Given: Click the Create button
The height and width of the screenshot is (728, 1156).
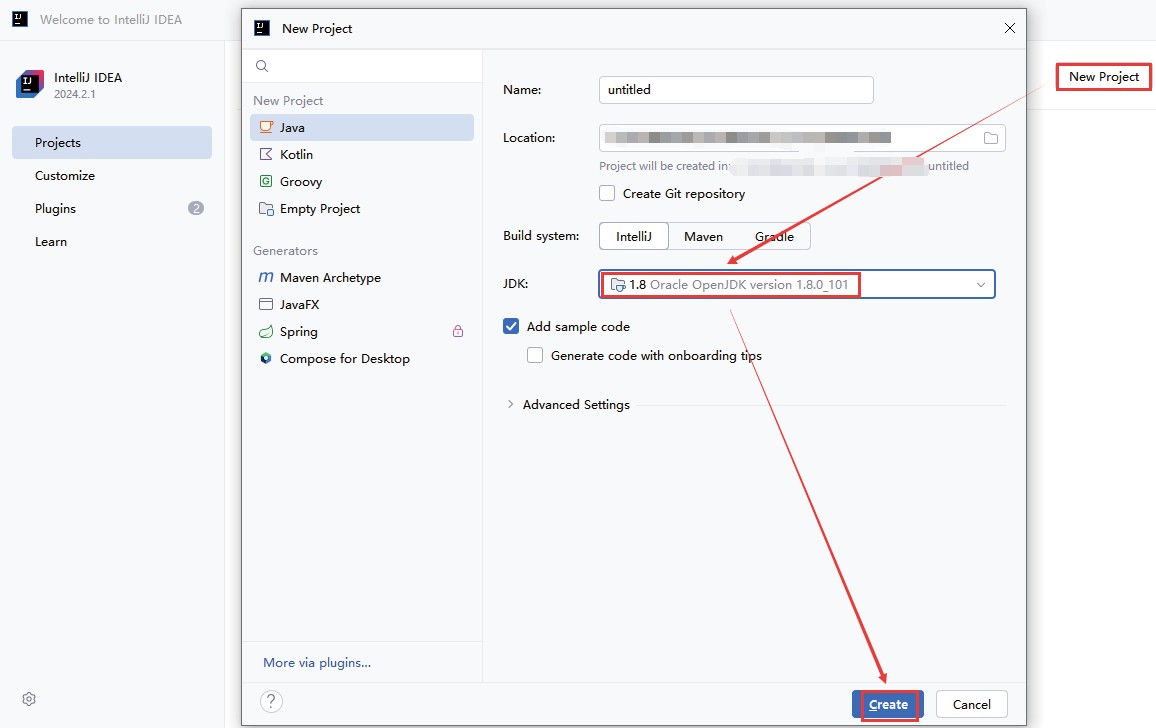Looking at the screenshot, I should click(888, 704).
